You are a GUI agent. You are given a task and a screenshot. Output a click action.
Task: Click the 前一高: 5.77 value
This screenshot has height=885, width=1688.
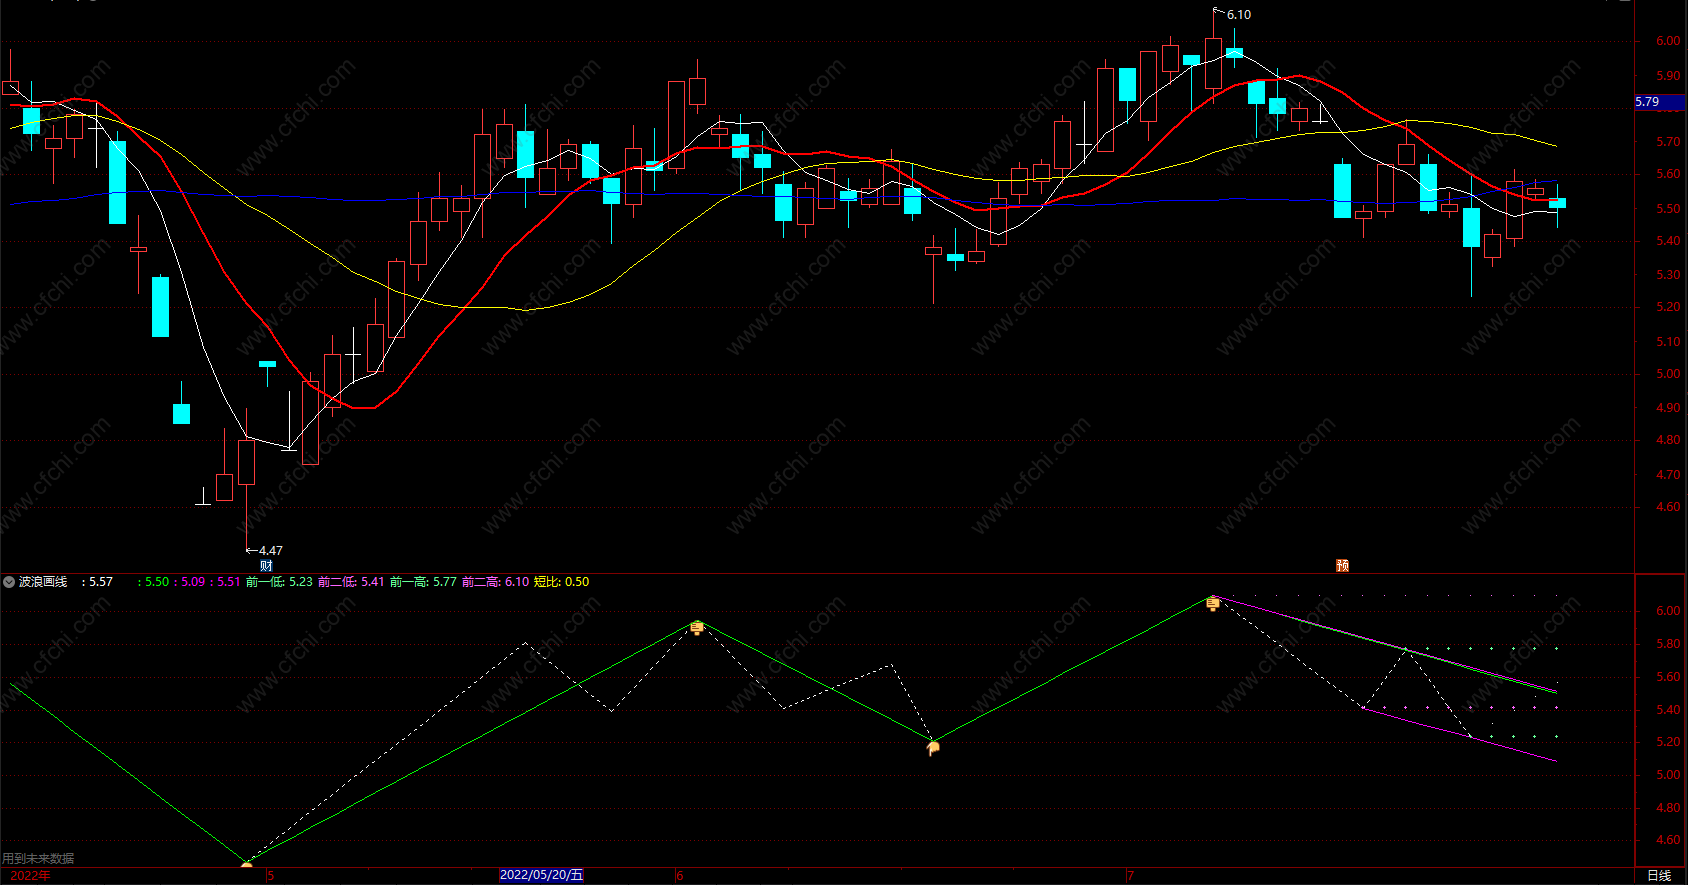[x=423, y=582]
